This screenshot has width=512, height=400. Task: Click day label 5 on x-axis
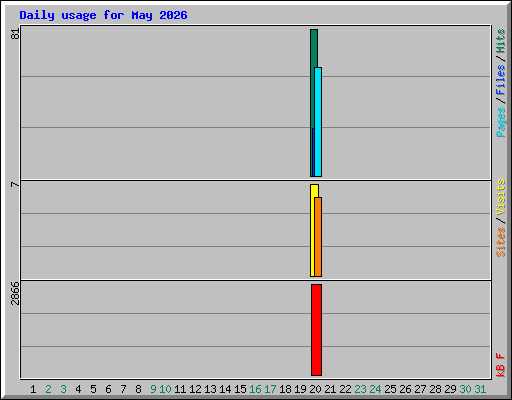[x=93, y=389]
